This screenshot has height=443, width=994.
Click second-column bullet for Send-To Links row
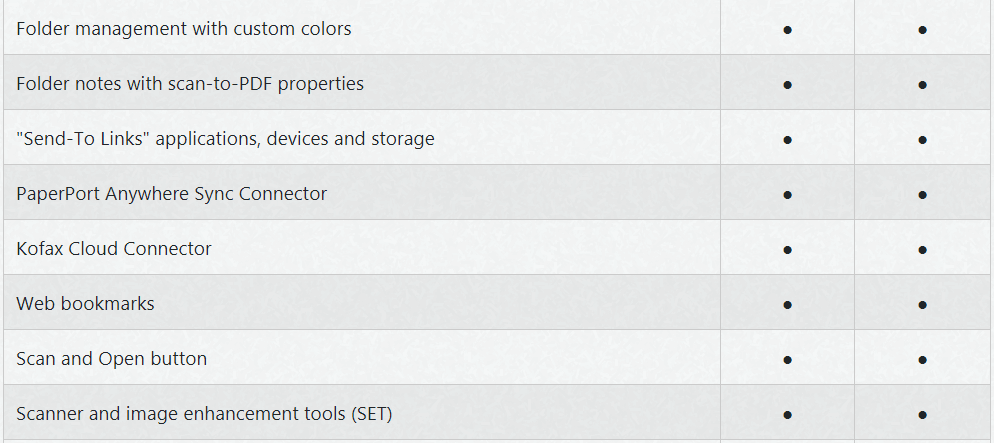[x=922, y=140]
